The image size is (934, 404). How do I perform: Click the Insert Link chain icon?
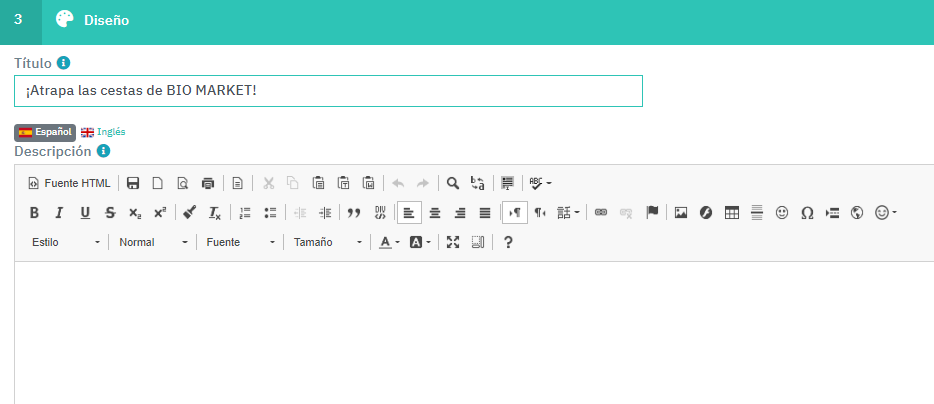click(x=601, y=213)
